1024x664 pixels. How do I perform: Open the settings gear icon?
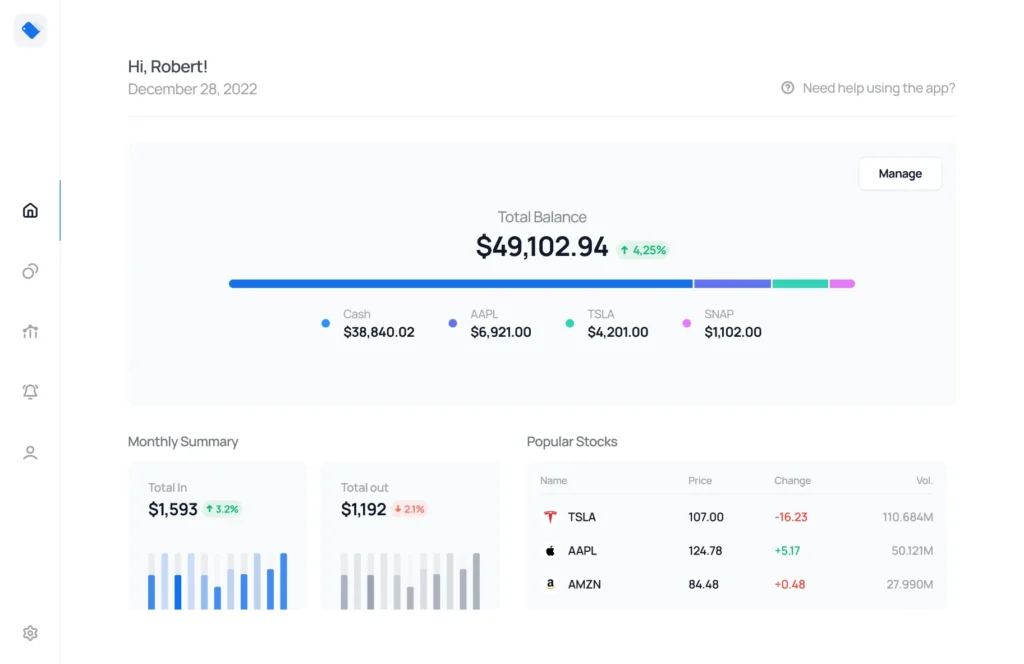click(x=30, y=633)
